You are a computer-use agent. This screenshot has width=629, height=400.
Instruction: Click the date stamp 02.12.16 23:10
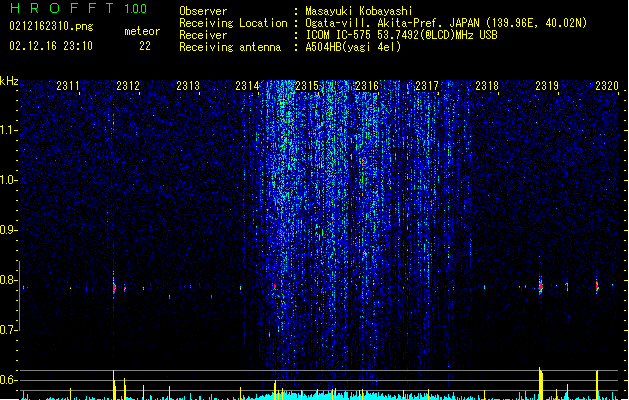[51, 46]
